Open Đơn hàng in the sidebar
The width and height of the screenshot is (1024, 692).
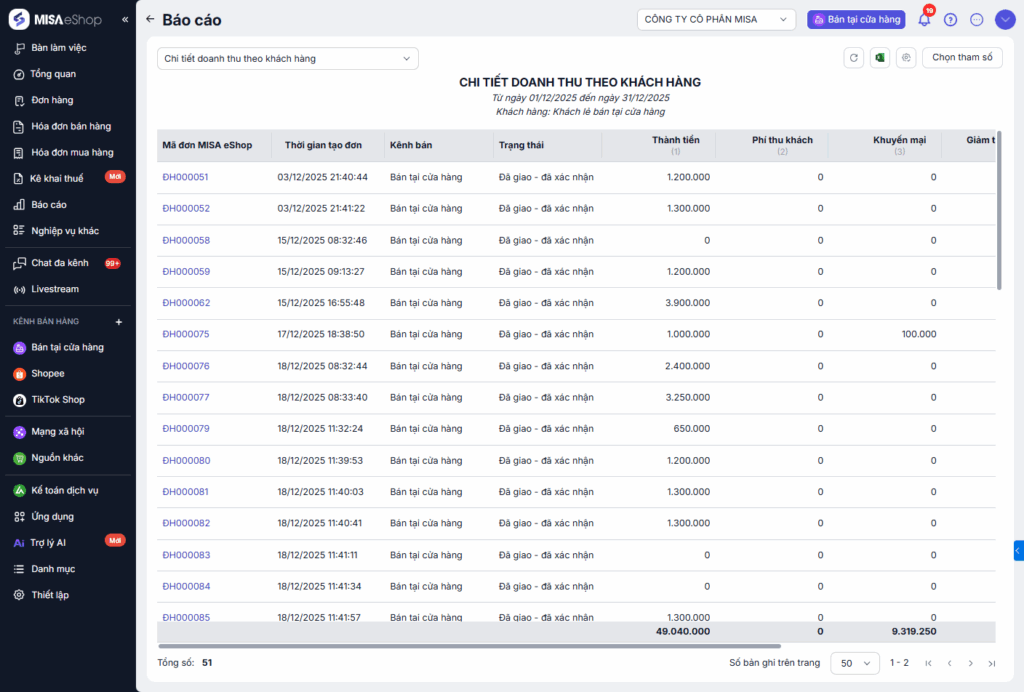pos(52,100)
